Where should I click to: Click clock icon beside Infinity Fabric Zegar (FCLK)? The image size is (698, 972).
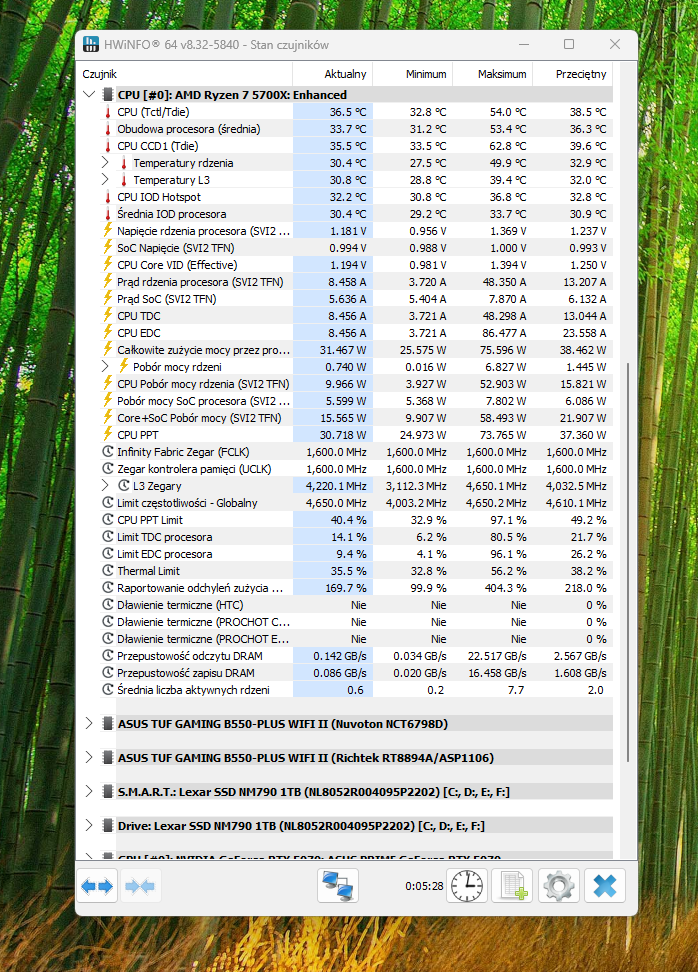(x=108, y=451)
